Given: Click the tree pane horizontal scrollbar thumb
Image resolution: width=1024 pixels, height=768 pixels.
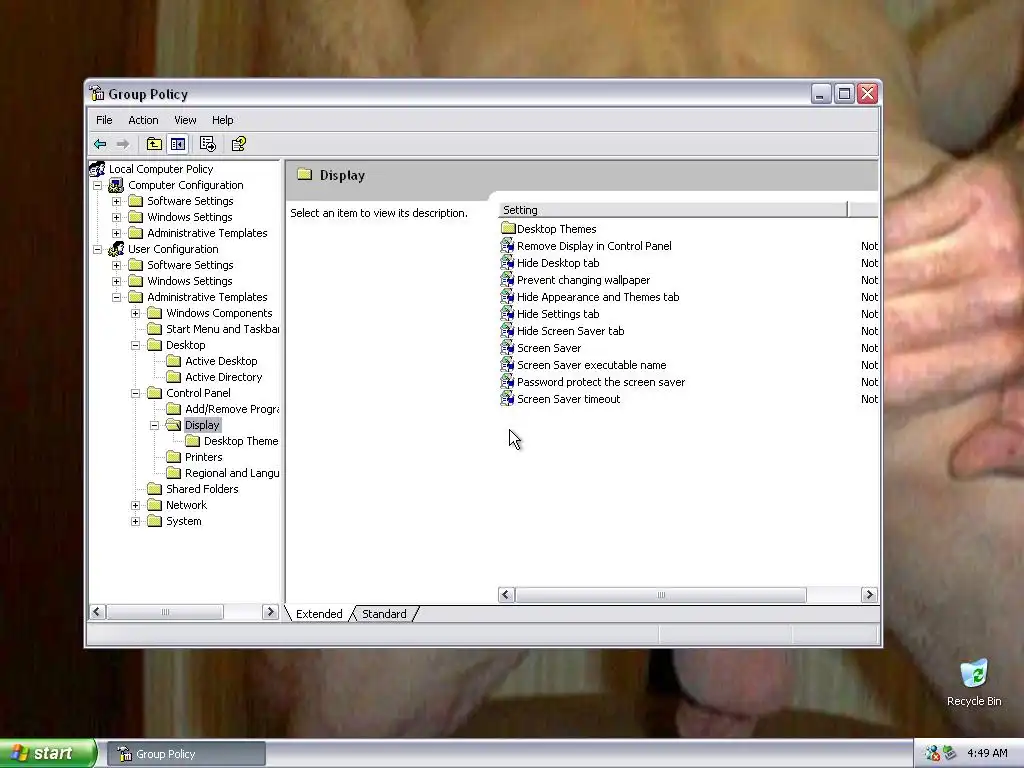Looking at the screenshot, I should pyautogui.click(x=165, y=612).
